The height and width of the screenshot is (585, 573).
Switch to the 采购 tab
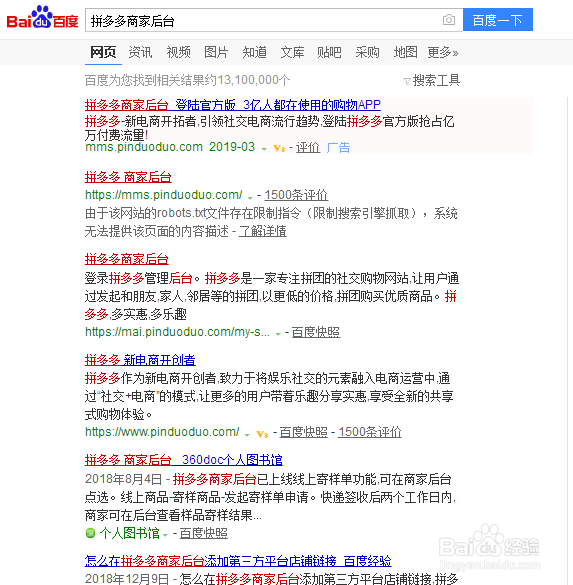(x=367, y=52)
